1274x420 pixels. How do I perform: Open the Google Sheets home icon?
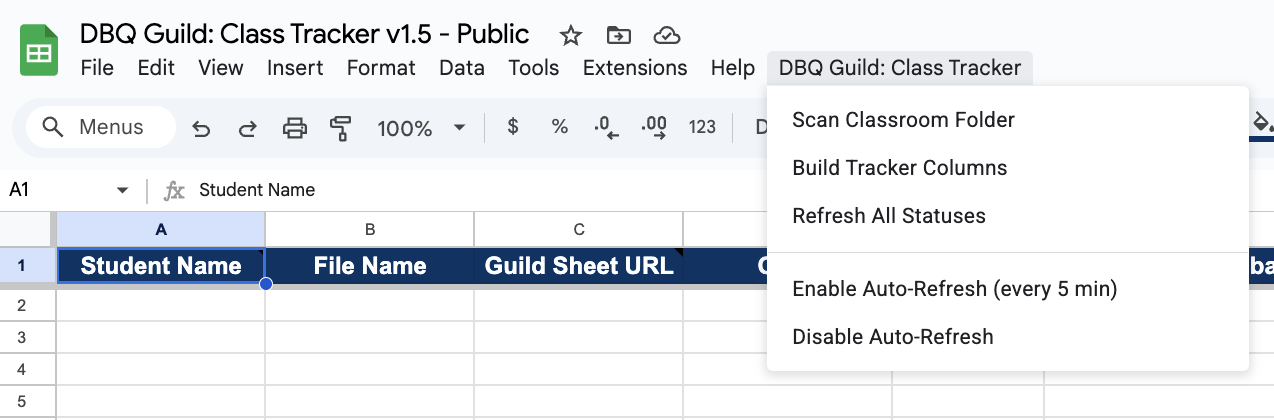tap(41, 51)
